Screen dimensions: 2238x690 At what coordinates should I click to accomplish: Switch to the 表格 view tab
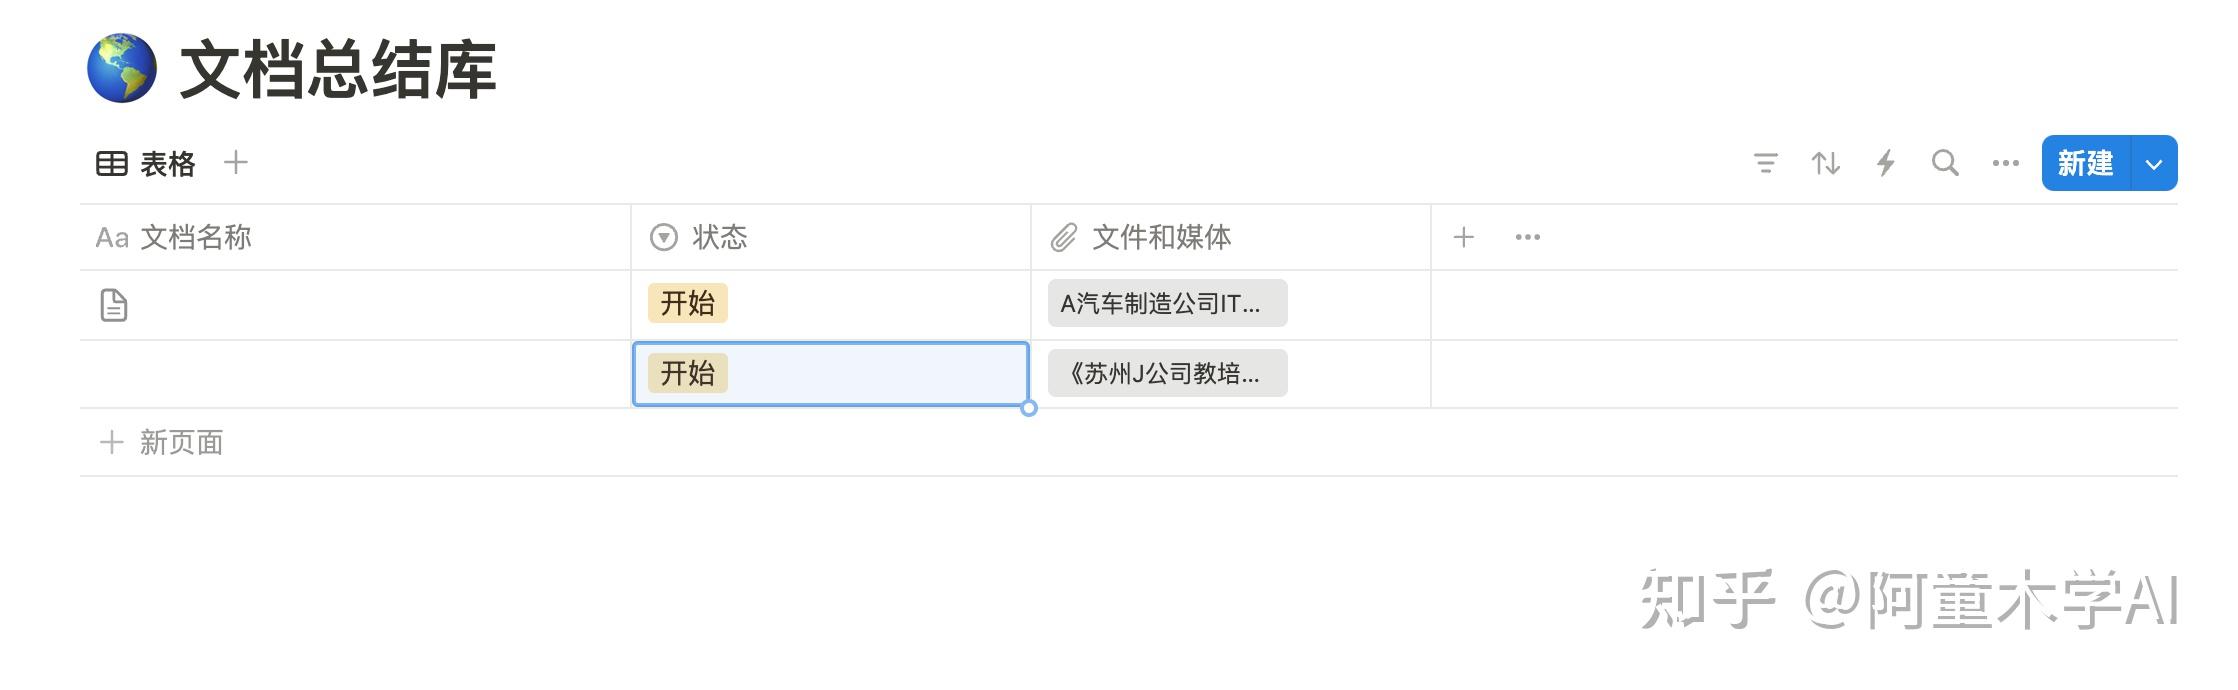click(168, 163)
